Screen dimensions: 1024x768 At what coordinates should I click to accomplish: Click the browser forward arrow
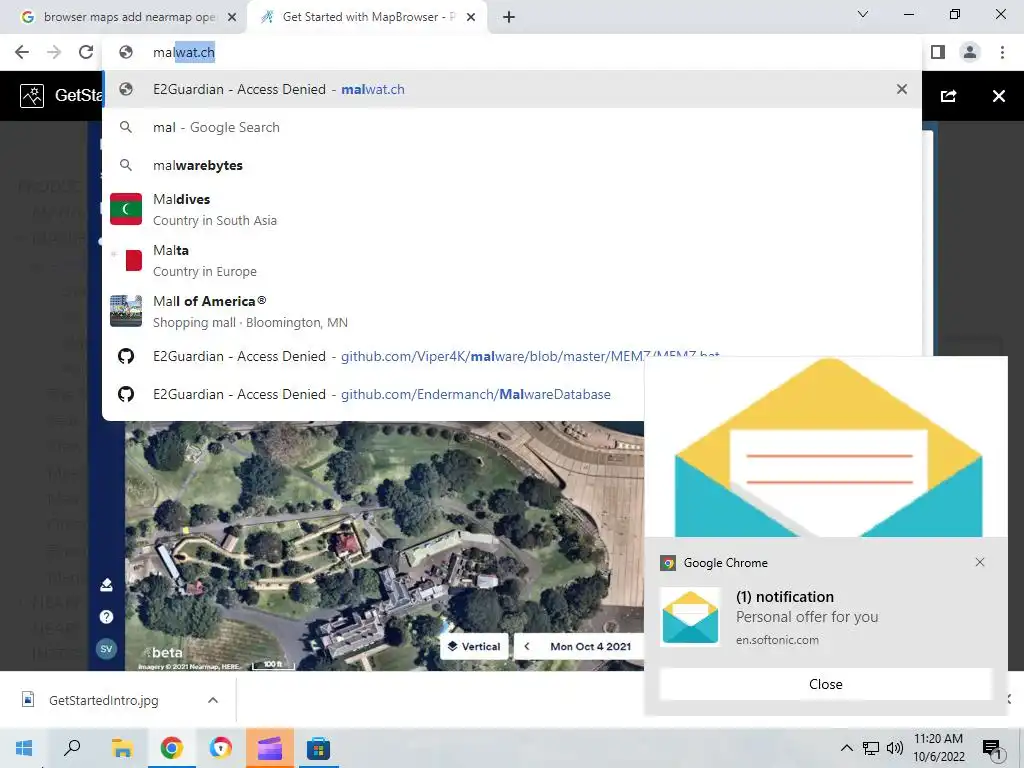click(54, 52)
